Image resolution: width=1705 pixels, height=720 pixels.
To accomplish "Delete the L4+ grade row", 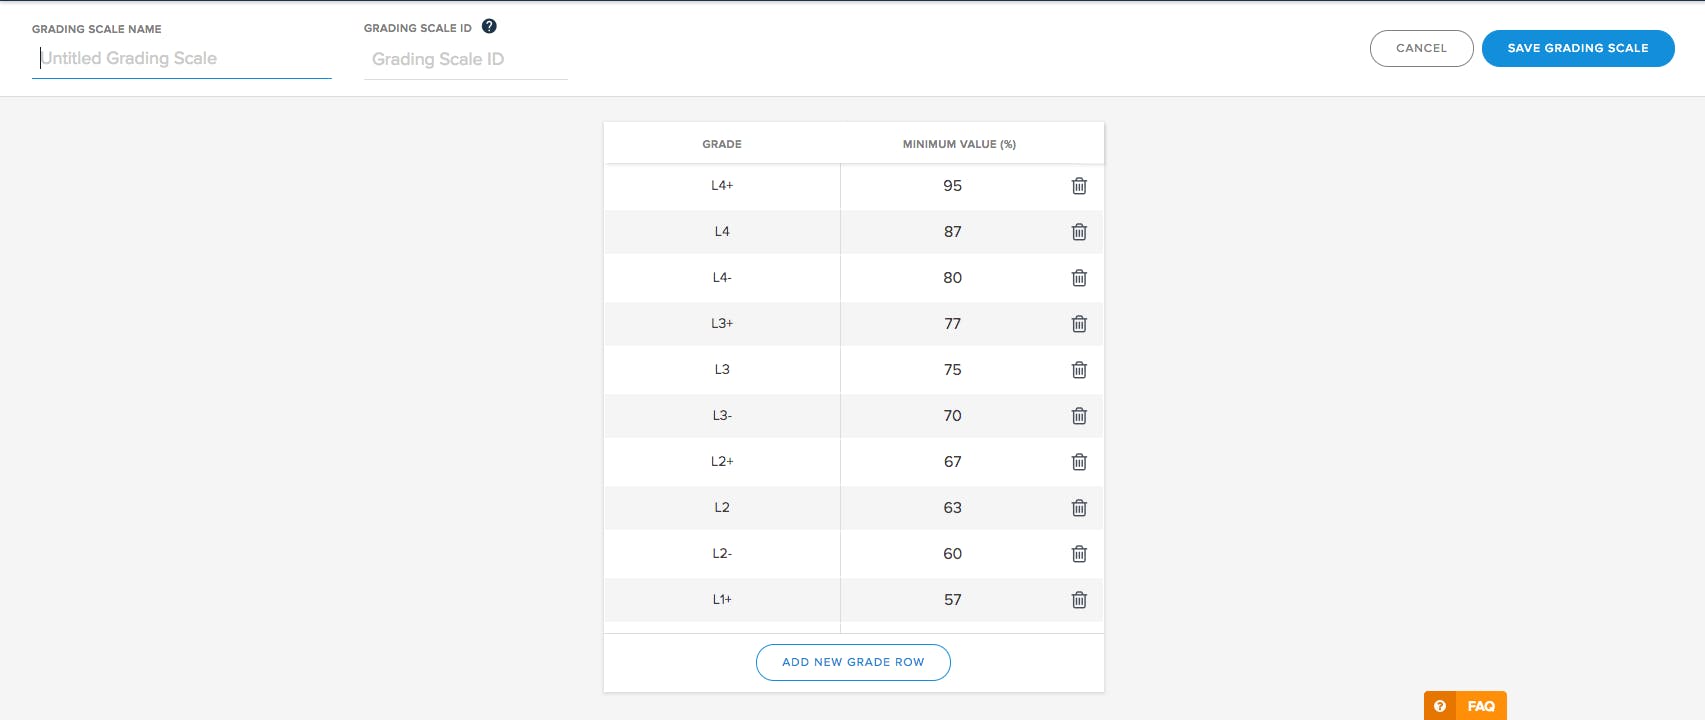I will tap(1079, 186).
